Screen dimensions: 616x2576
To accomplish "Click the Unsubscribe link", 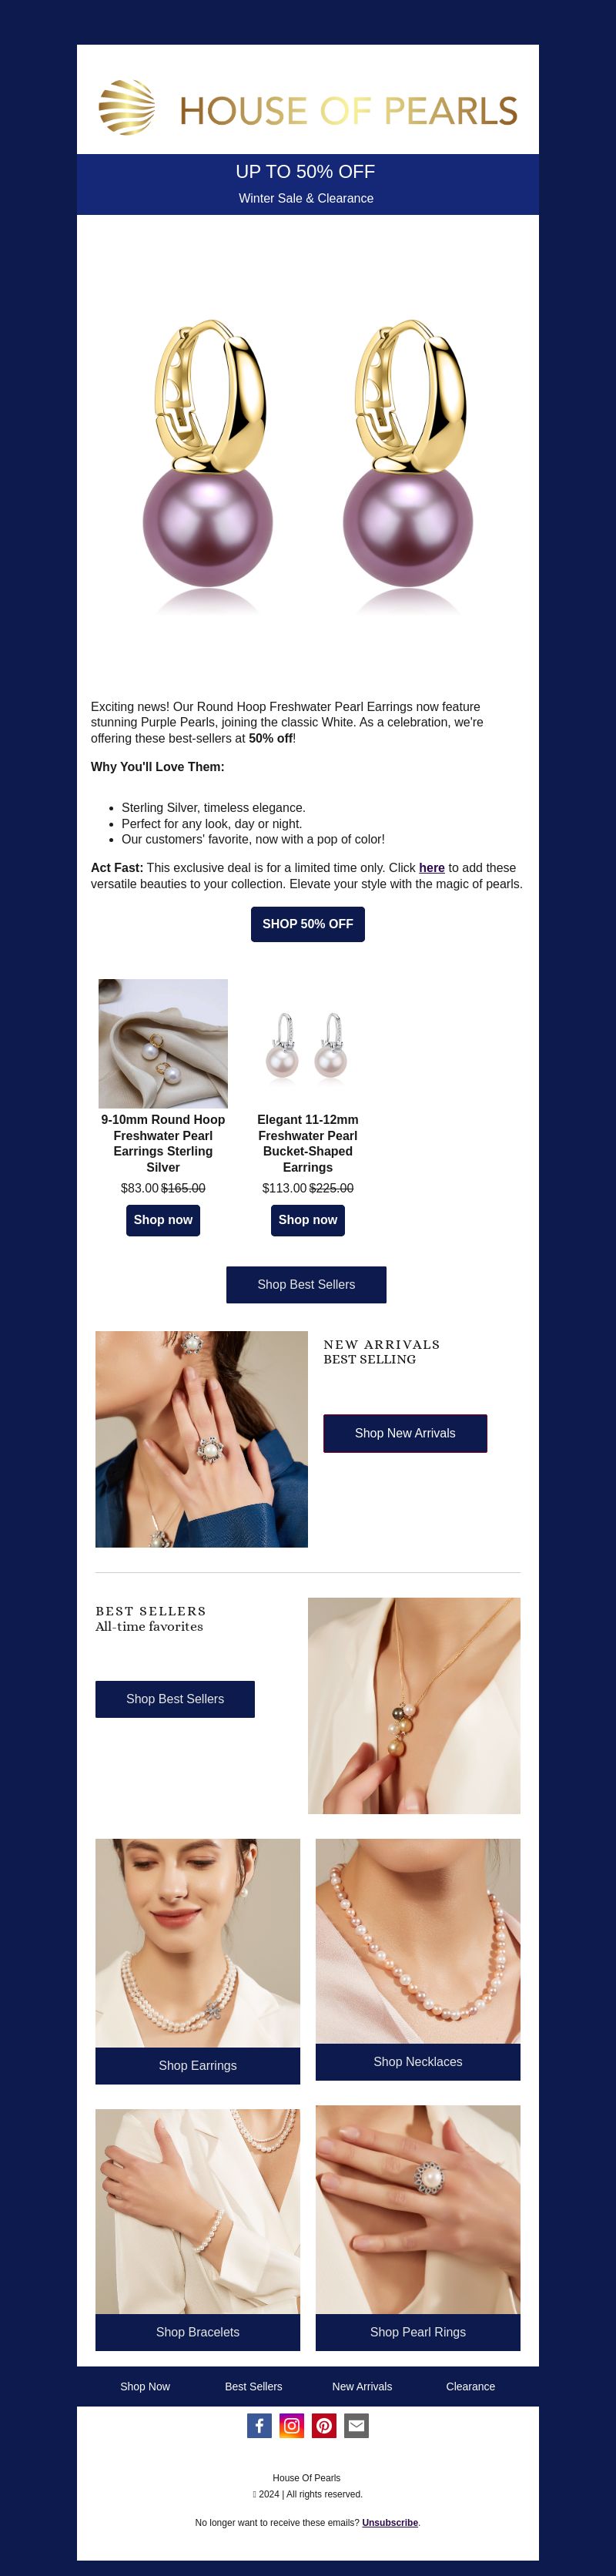I will point(390,2522).
